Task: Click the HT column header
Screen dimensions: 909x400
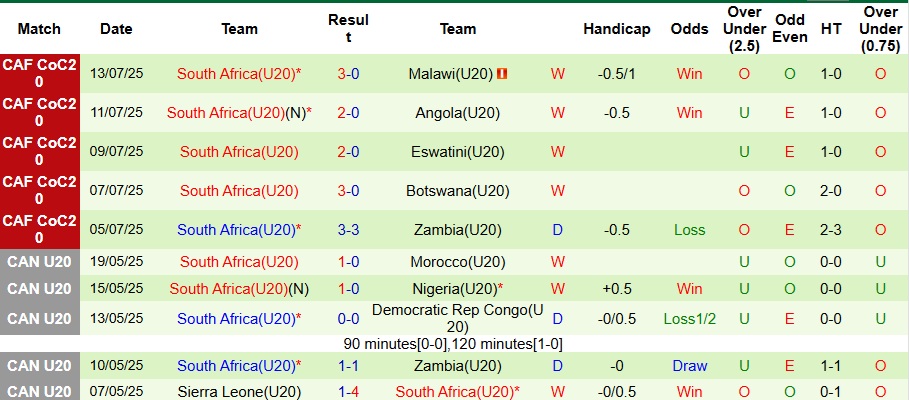Action: [831, 29]
